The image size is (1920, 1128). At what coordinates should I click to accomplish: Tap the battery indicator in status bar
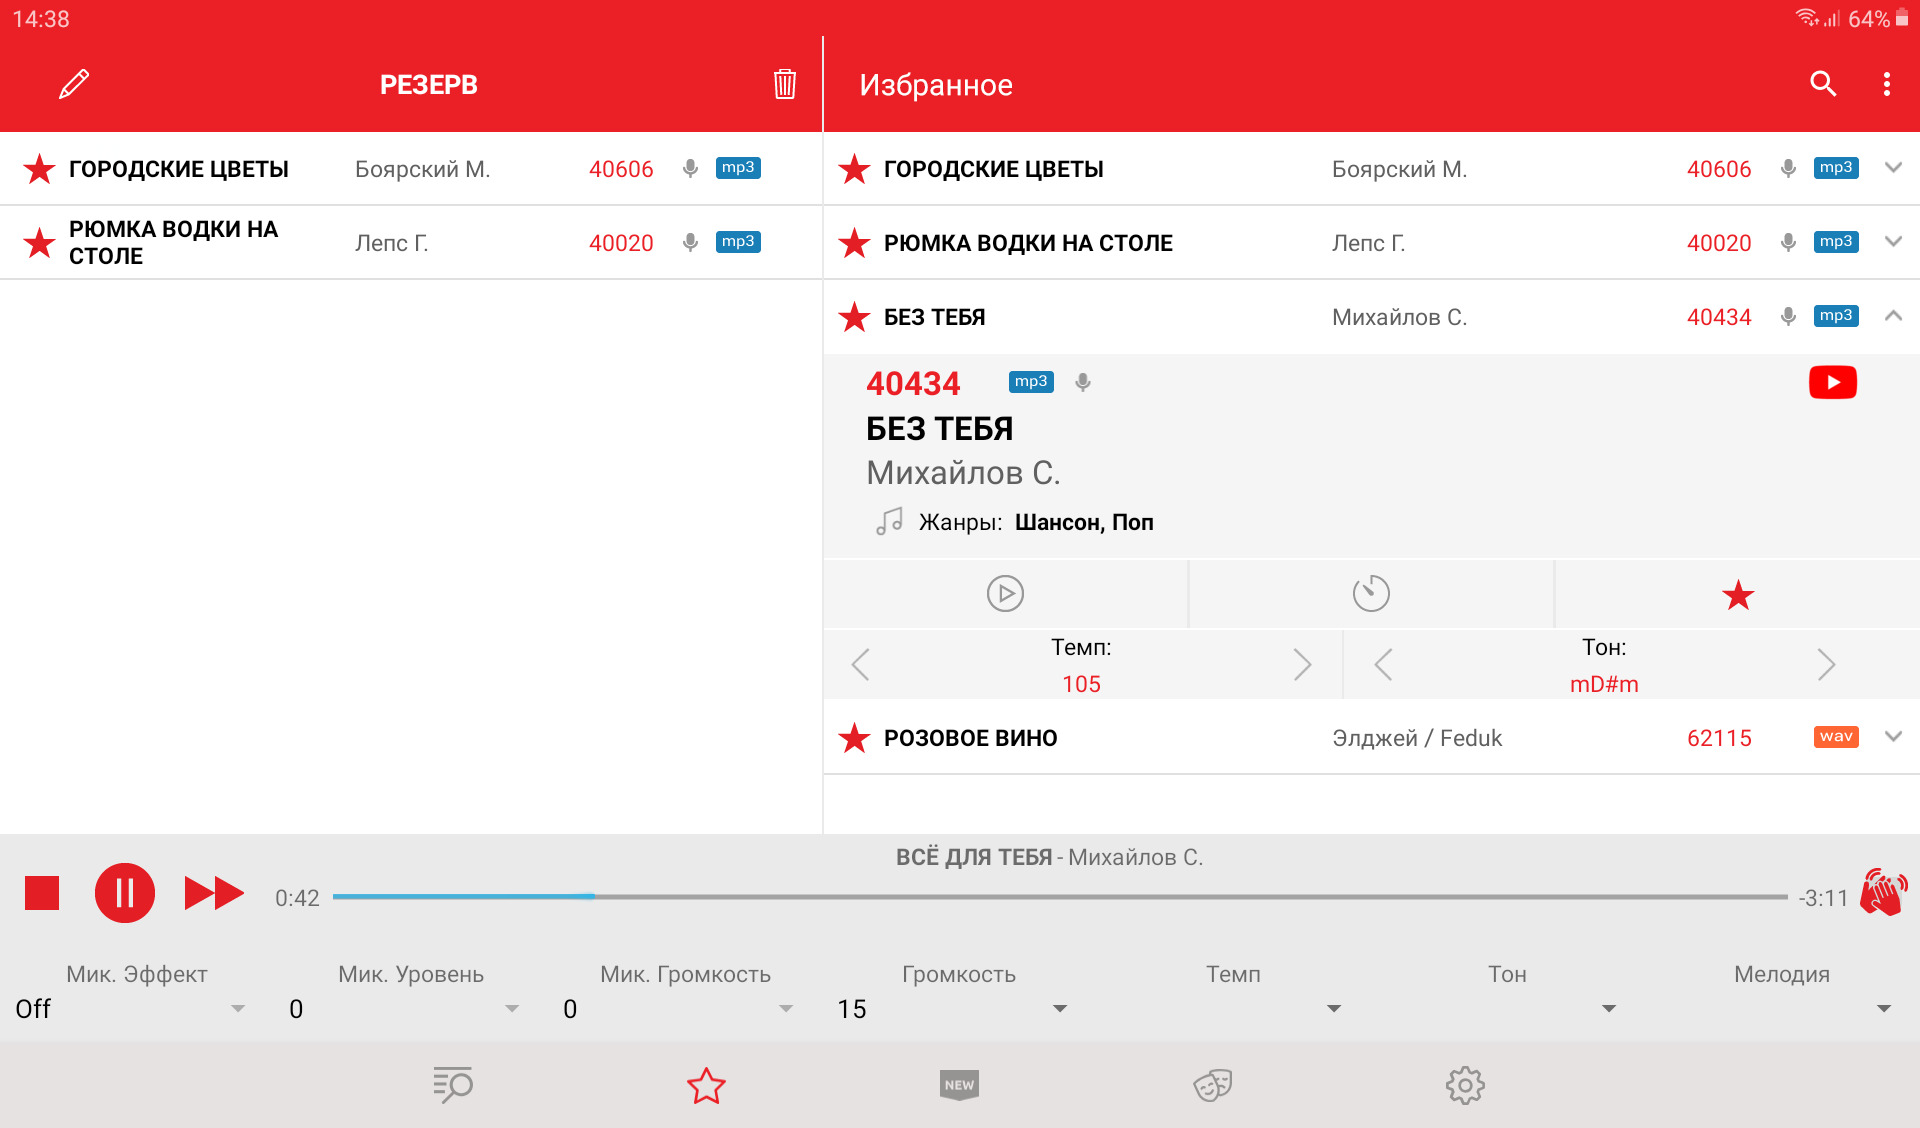tap(1902, 18)
